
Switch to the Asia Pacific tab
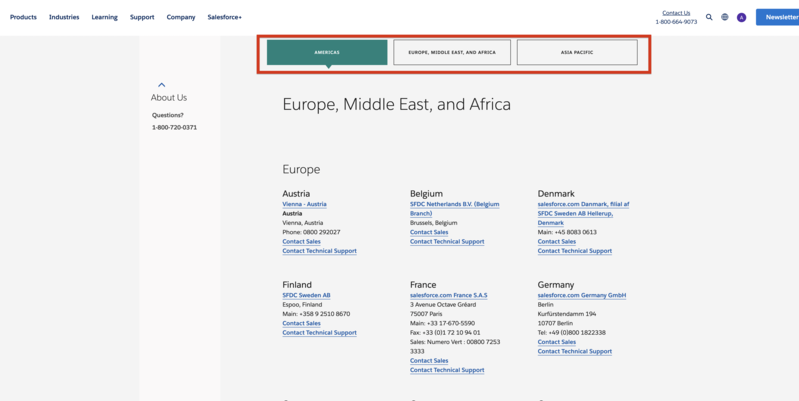point(577,52)
